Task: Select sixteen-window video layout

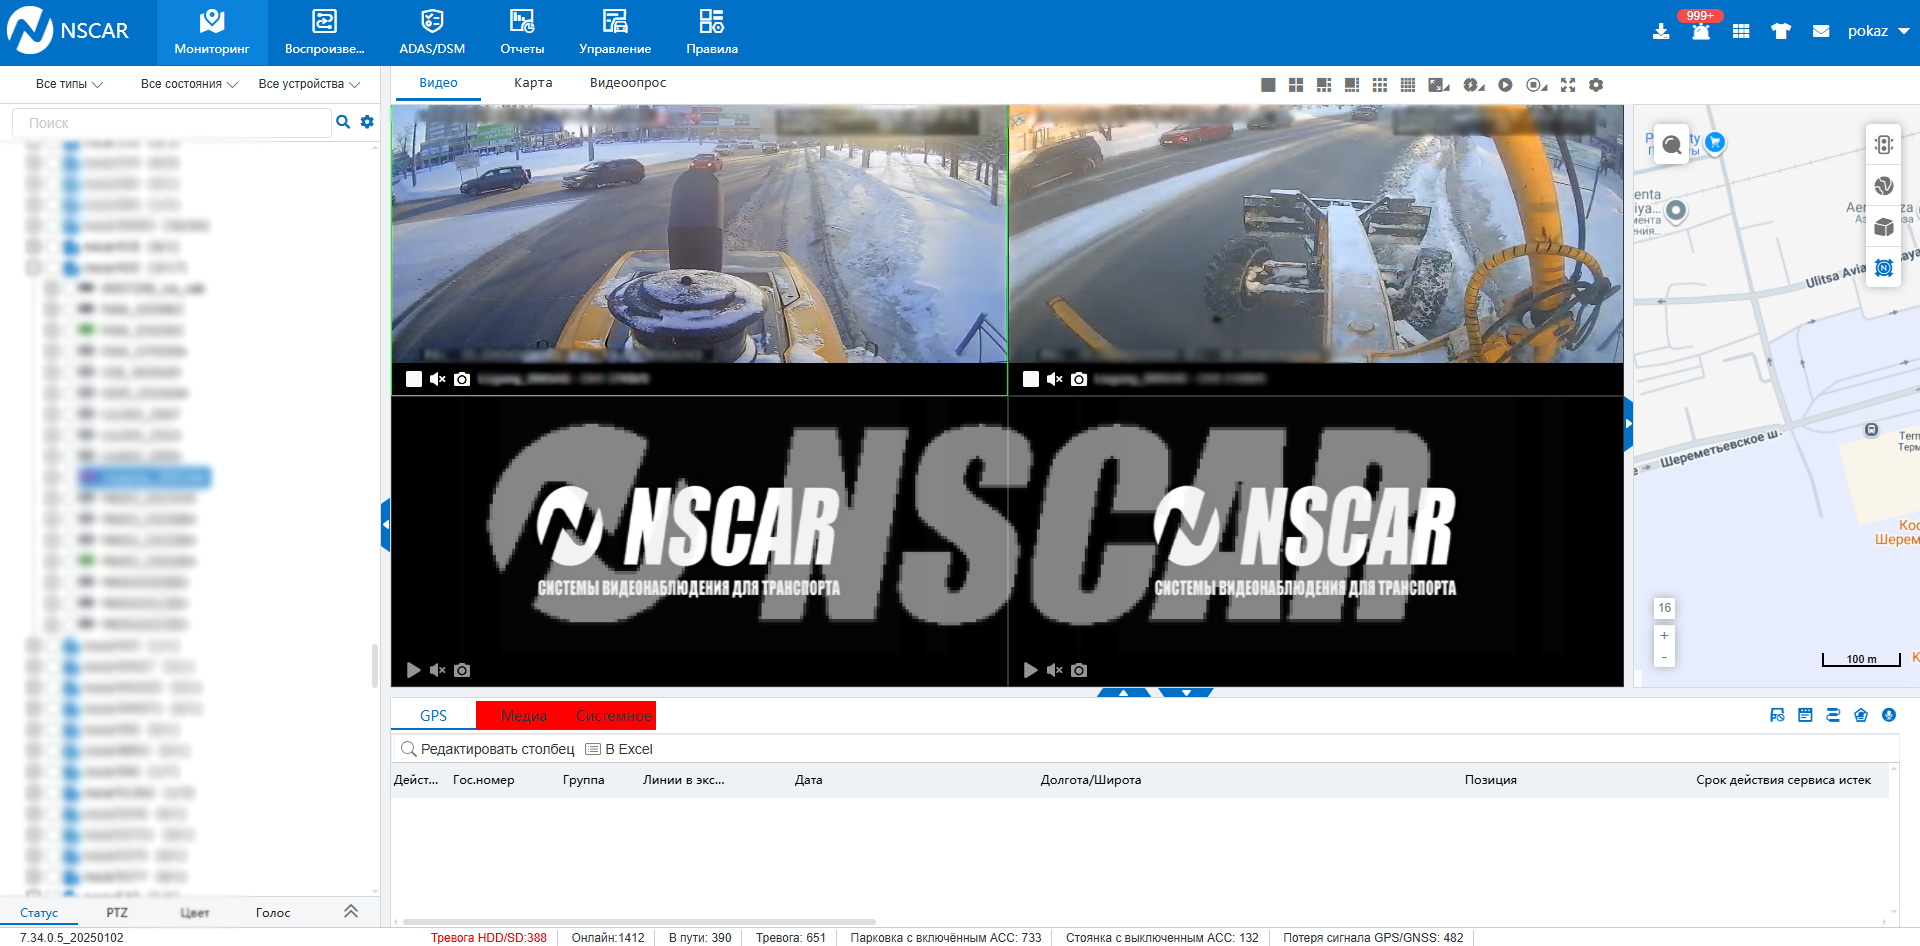Action: (1408, 85)
